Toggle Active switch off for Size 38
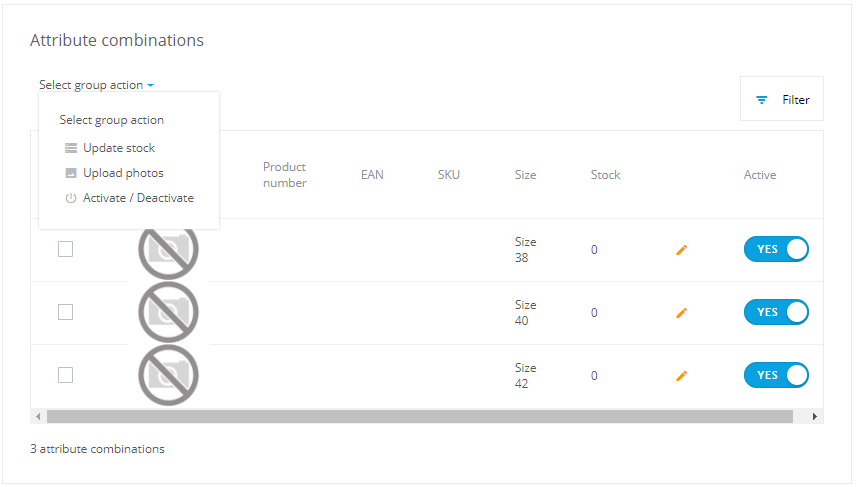Viewport: 856px width, 487px height. pyautogui.click(x=776, y=249)
